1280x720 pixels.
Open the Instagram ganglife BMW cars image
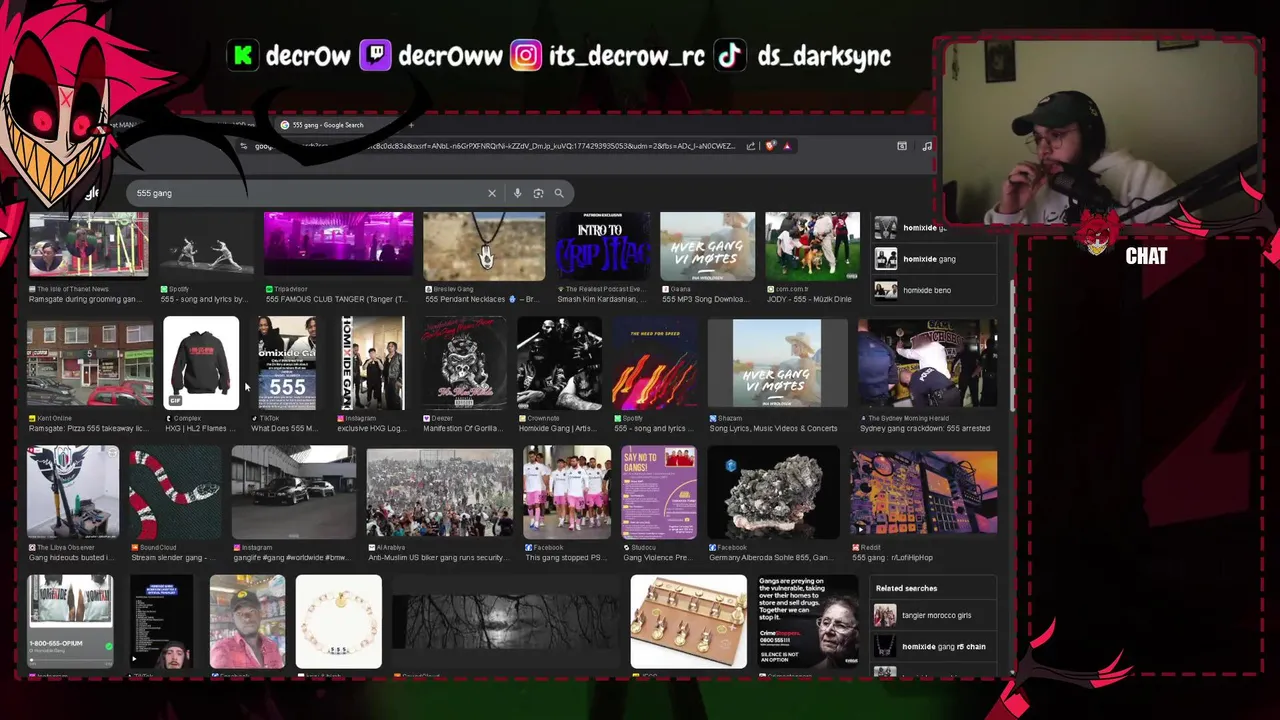(293, 493)
